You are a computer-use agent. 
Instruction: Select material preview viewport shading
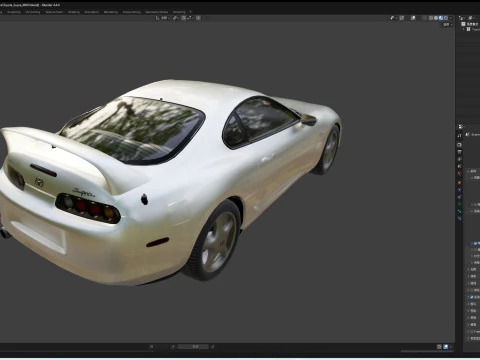(441, 18)
